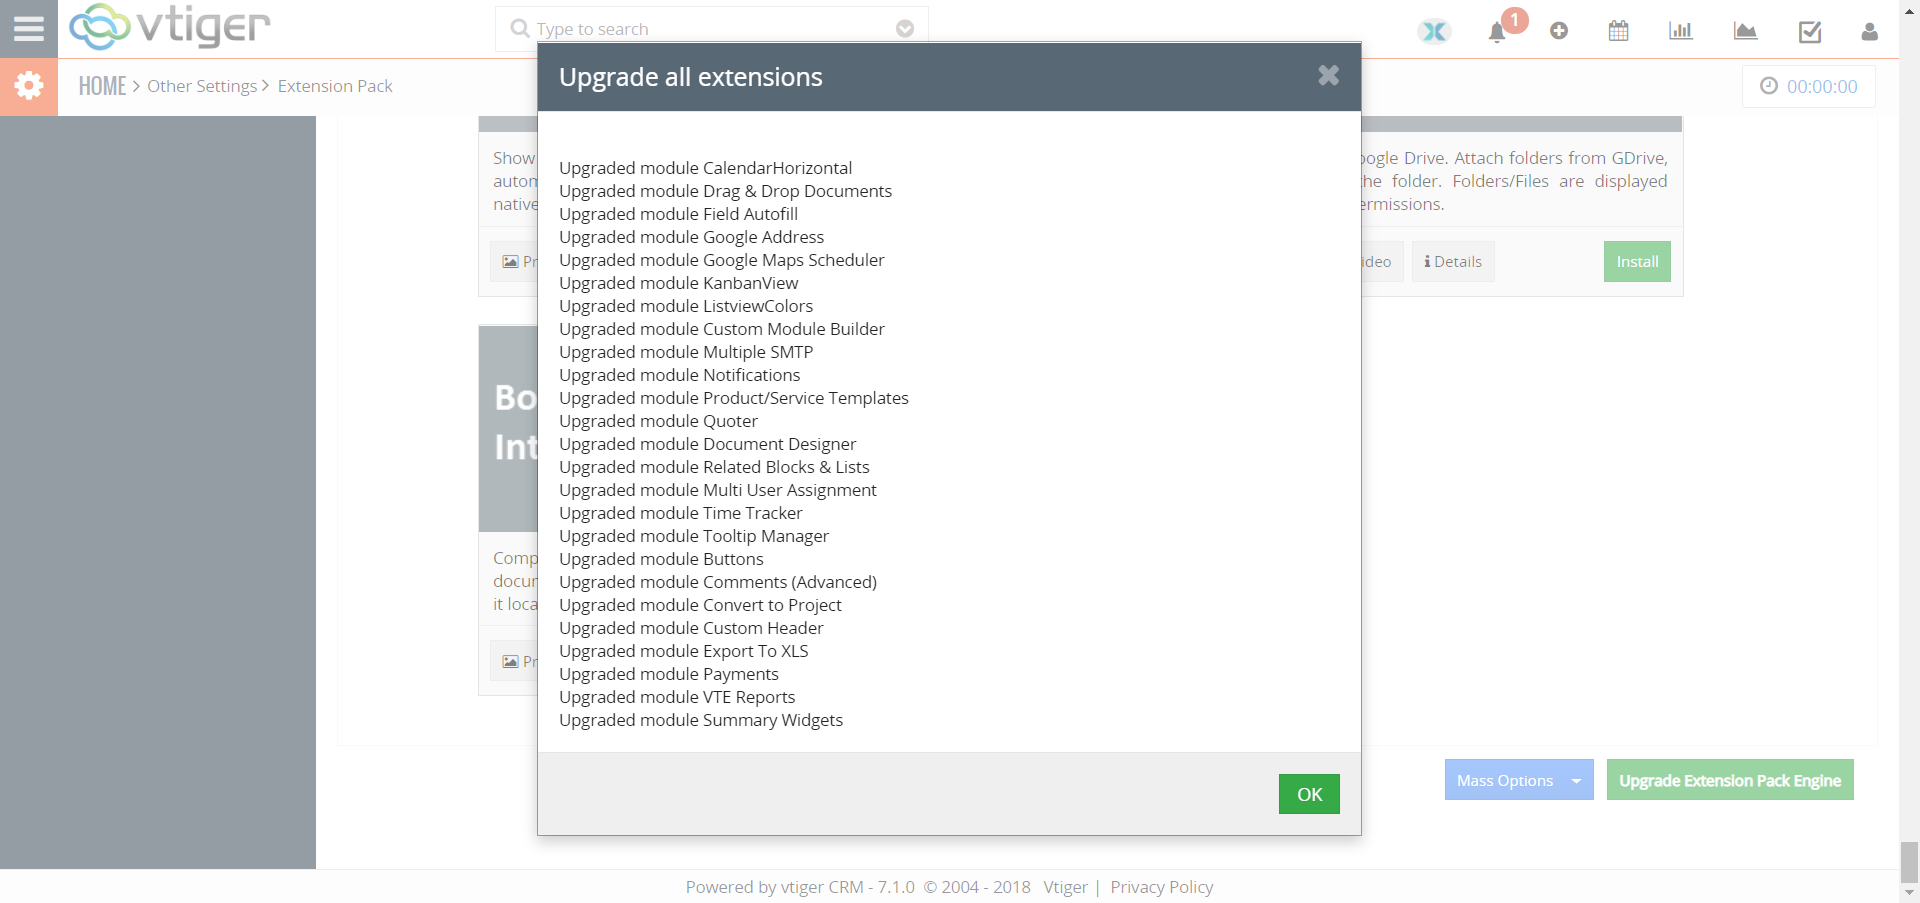Viewport: 1920px width, 903px height.
Task: Select text 'Upgraded module Field Autofill'
Action: [678, 214]
